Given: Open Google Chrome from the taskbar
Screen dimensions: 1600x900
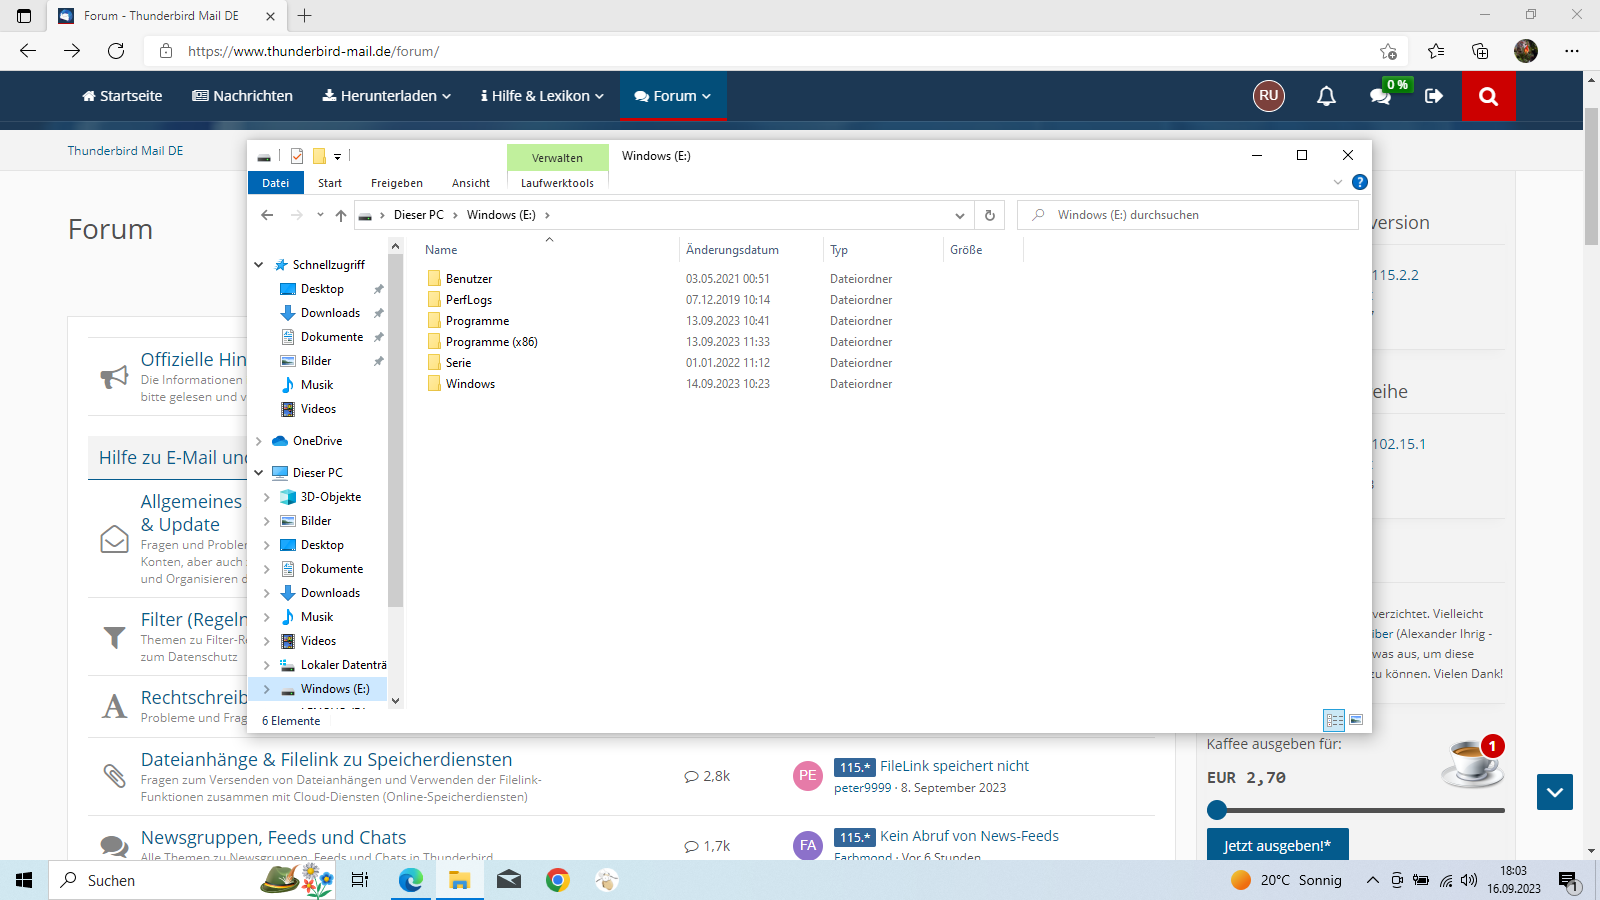Looking at the screenshot, I should click(557, 880).
